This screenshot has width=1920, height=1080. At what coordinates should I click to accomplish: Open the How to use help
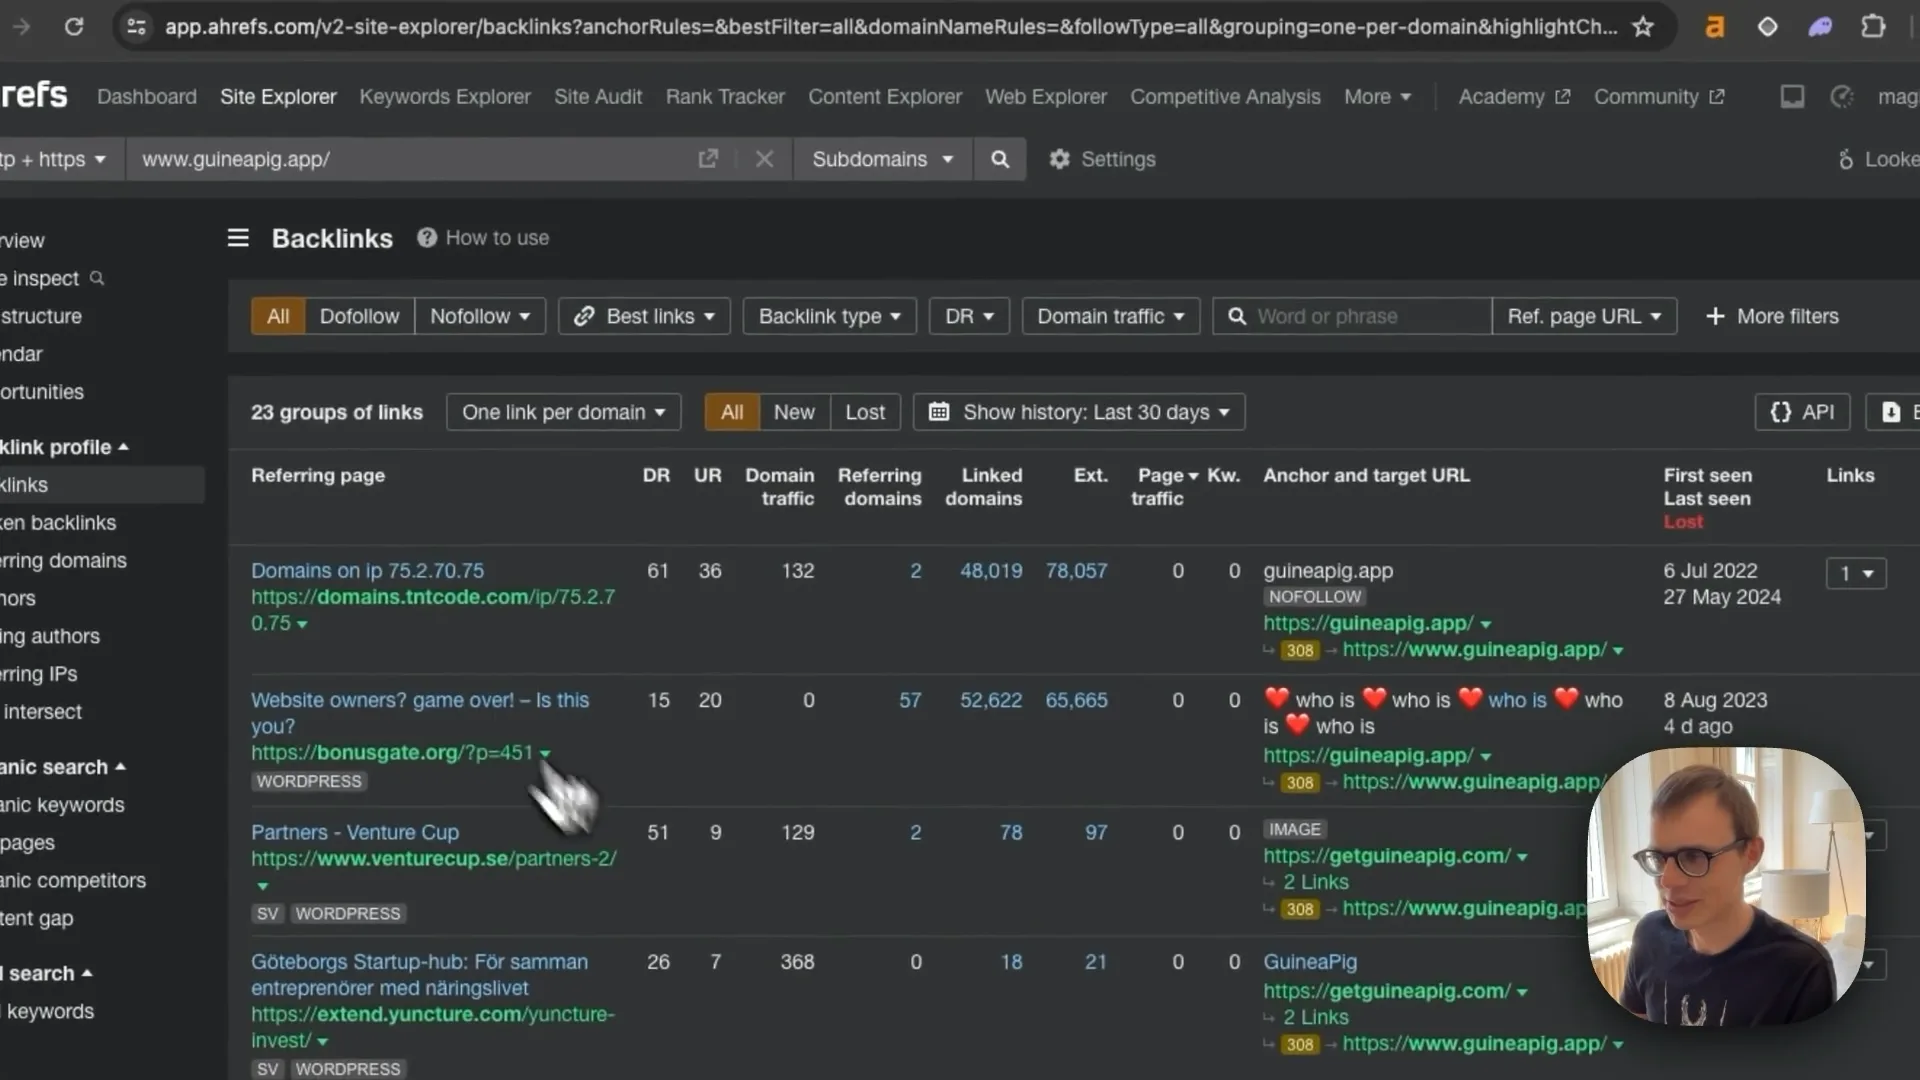484,238
